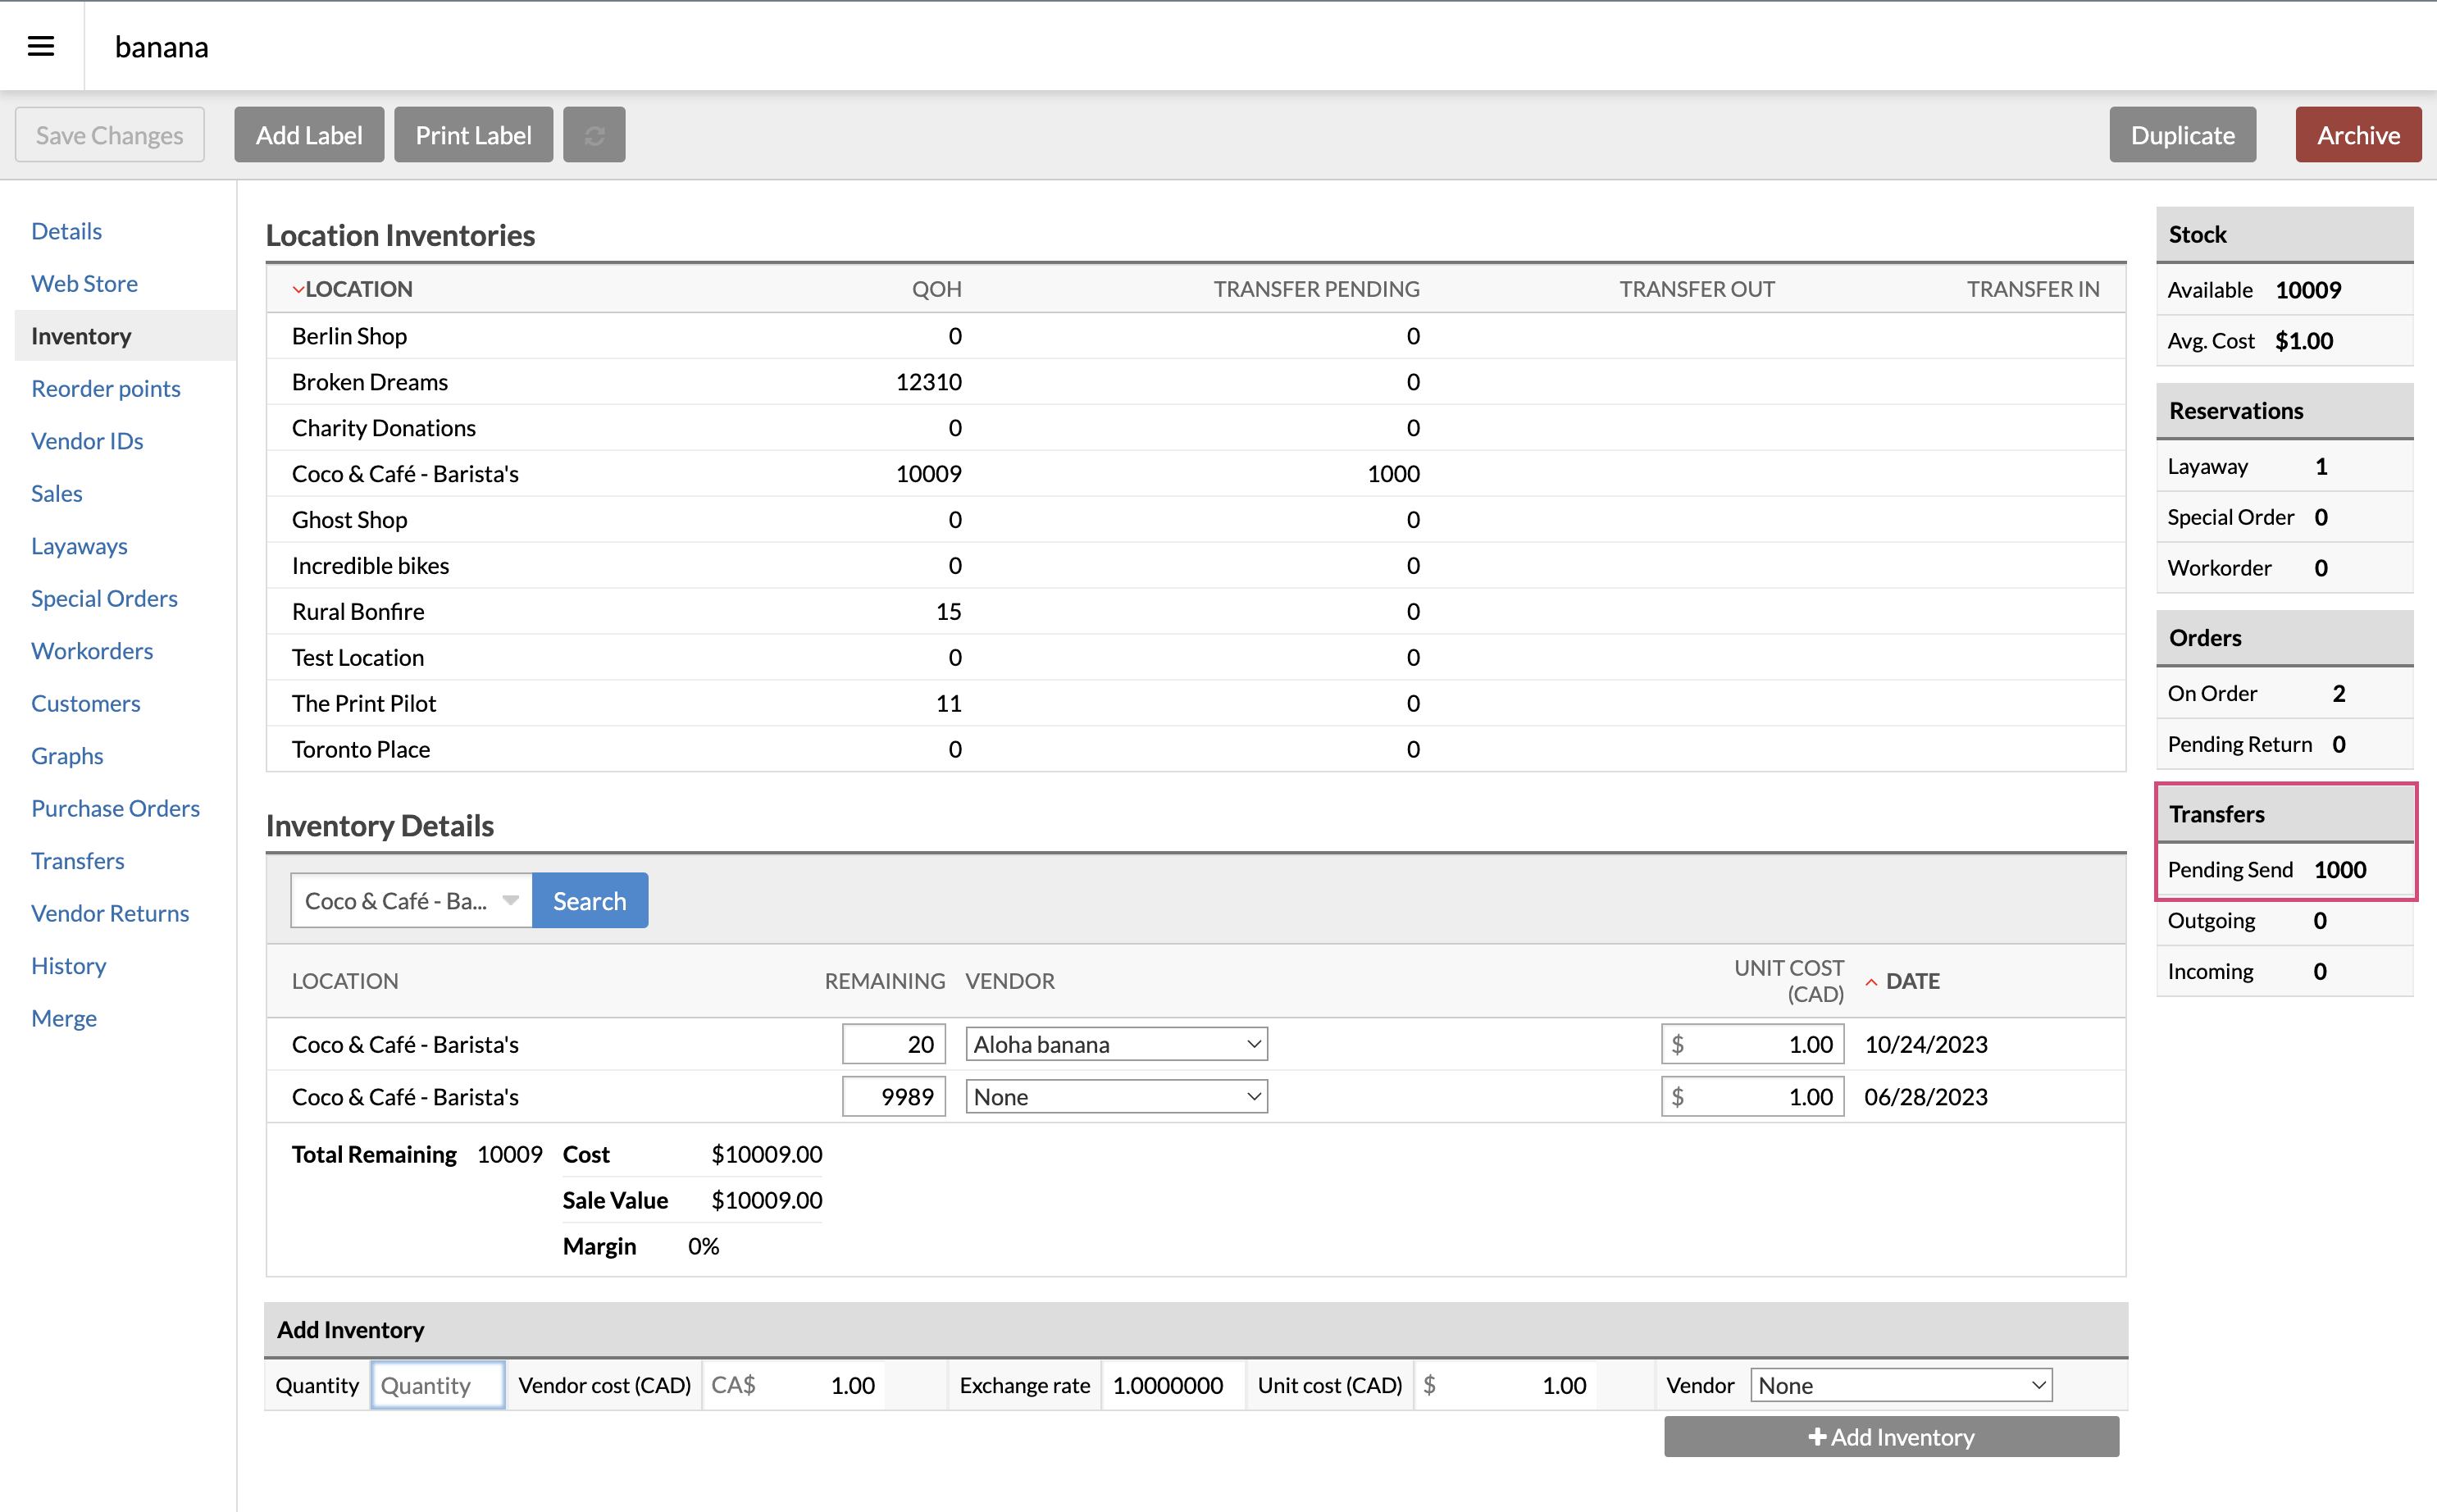
Task: Open the hamburger menu icon
Action: click(x=40, y=45)
